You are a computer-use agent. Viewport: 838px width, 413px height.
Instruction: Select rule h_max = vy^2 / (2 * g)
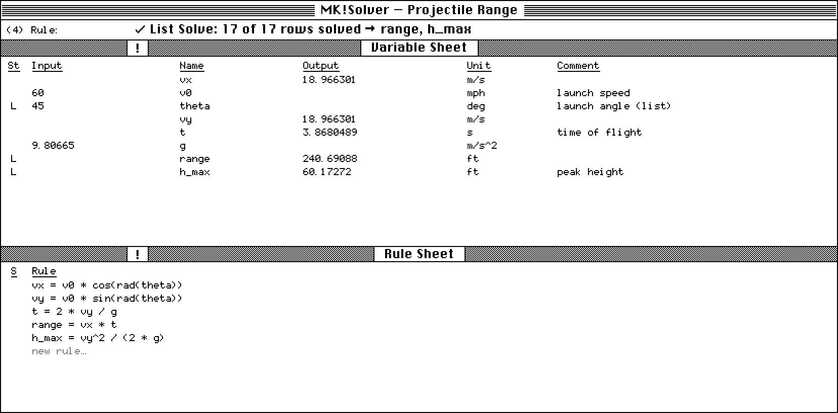98,338
